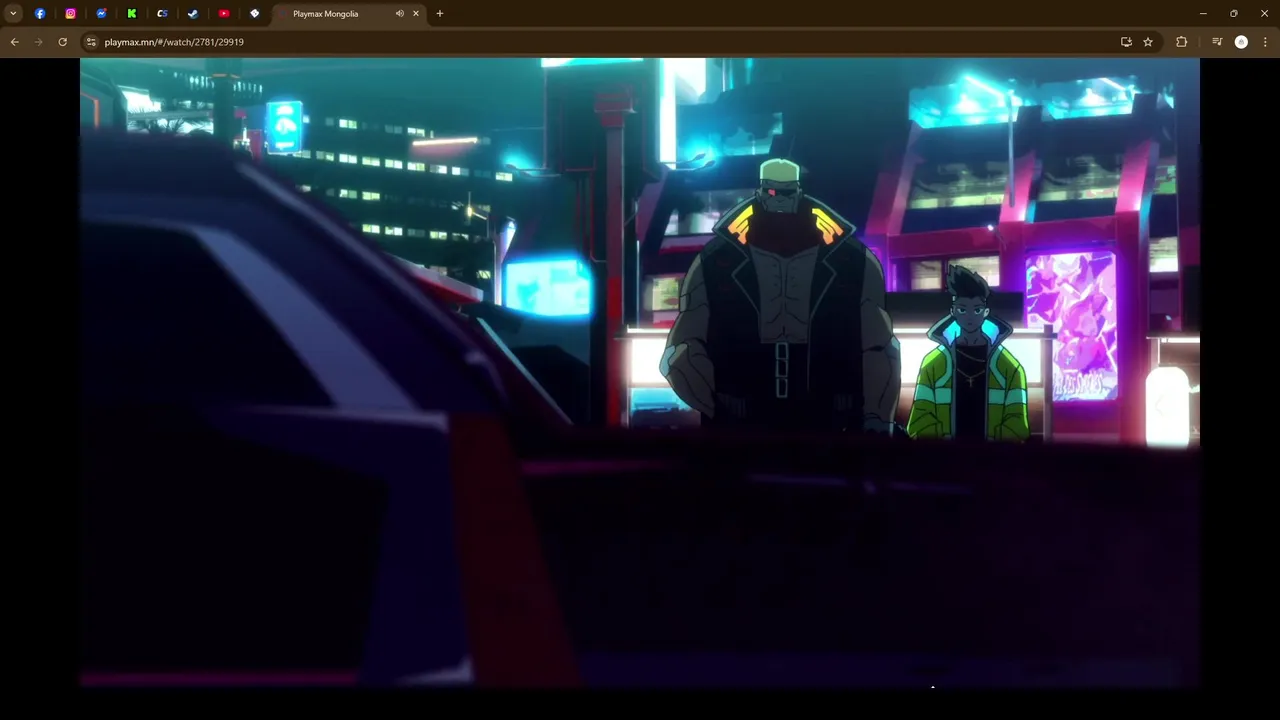This screenshot has width=1280, height=720.
Task: Install the Playmax app via address bar icon
Action: (x=1126, y=42)
